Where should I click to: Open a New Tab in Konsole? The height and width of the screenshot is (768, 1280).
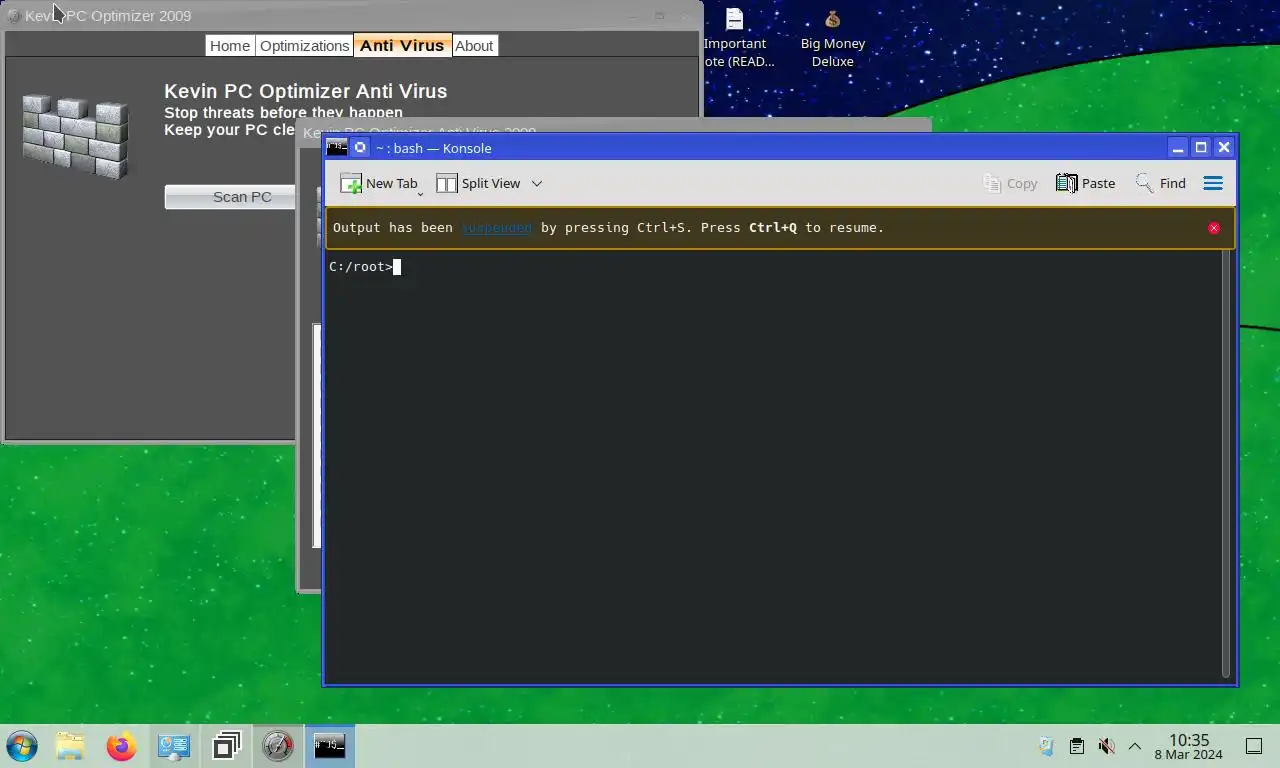(x=378, y=183)
